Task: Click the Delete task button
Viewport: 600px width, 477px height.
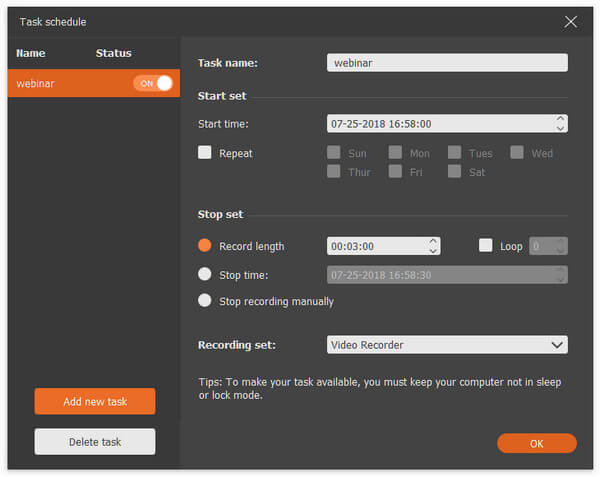Action: point(95,442)
